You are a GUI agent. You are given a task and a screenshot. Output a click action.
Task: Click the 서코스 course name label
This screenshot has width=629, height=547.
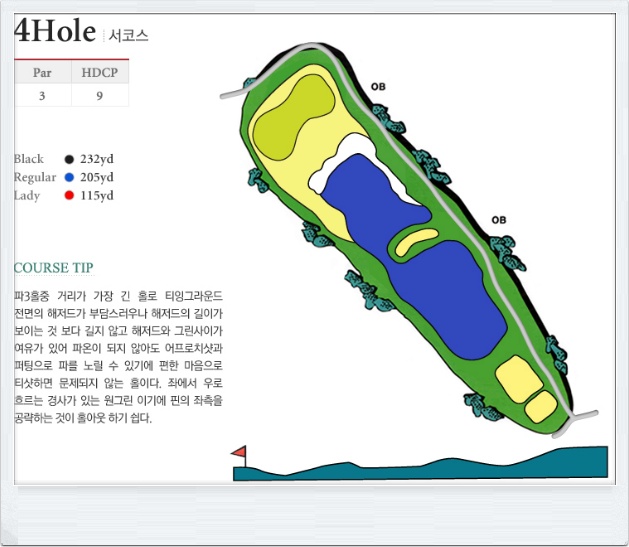[128, 36]
